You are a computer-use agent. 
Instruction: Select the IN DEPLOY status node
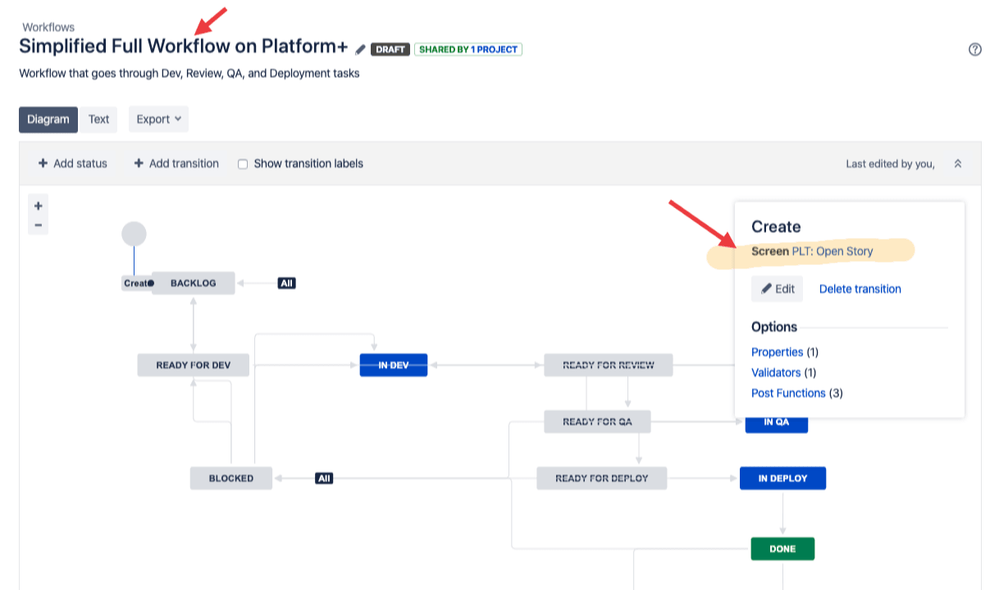[x=782, y=478]
